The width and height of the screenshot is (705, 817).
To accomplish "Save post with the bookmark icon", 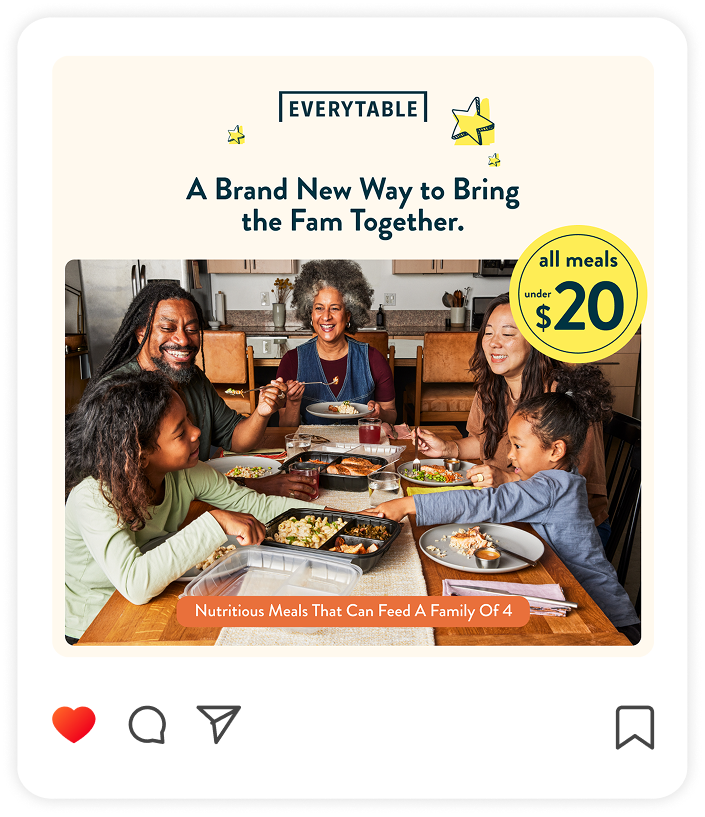I will click(635, 727).
